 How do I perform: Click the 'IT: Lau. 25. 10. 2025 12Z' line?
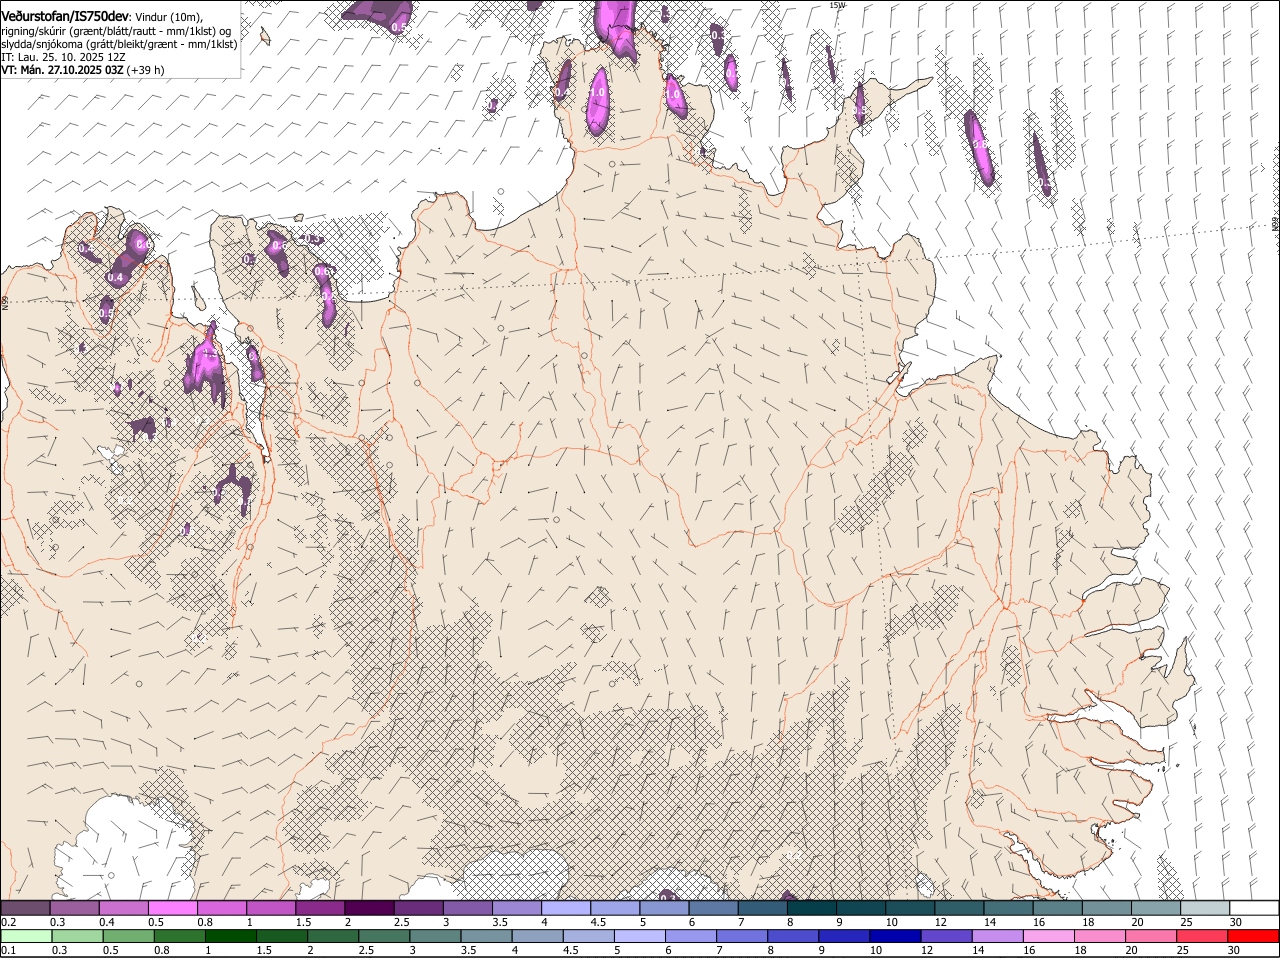(x=63, y=57)
